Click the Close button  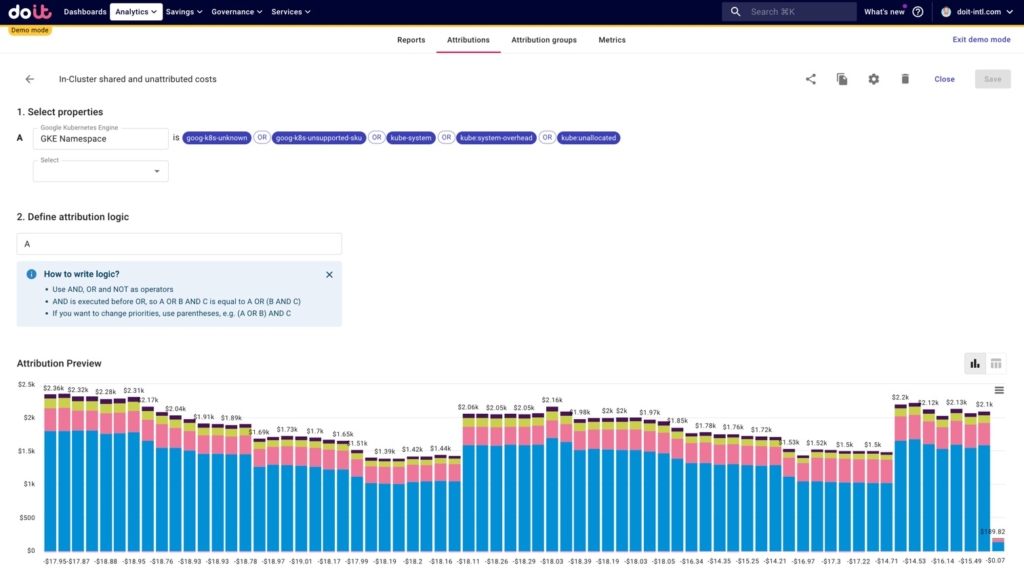tap(944, 79)
